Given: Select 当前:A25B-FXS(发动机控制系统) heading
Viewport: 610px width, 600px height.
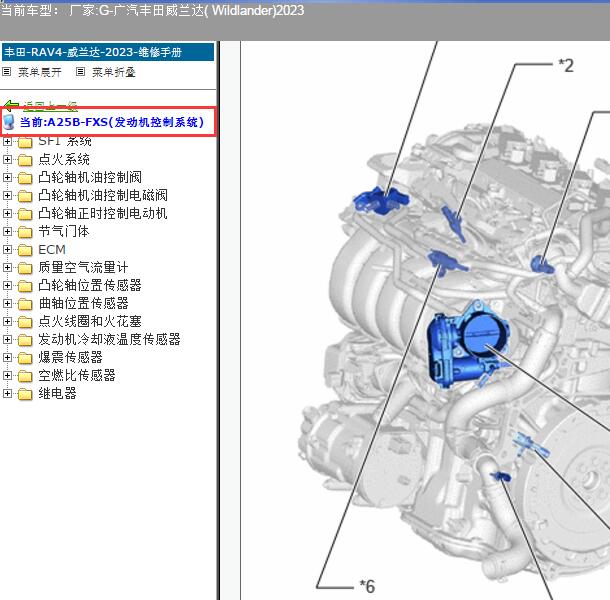Looking at the screenshot, I should [x=112, y=122].
